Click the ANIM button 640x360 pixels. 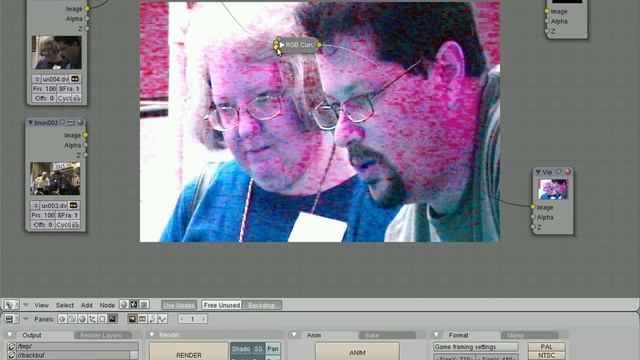(357, 353)
